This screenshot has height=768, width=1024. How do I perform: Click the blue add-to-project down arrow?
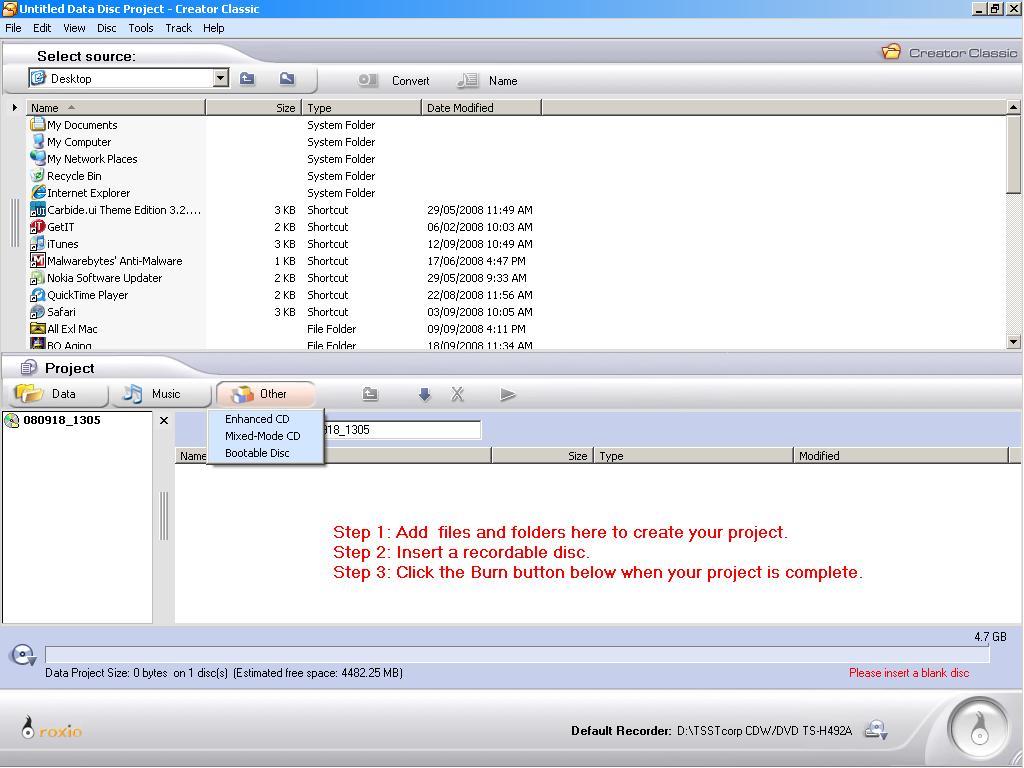[x=424, y=394]
